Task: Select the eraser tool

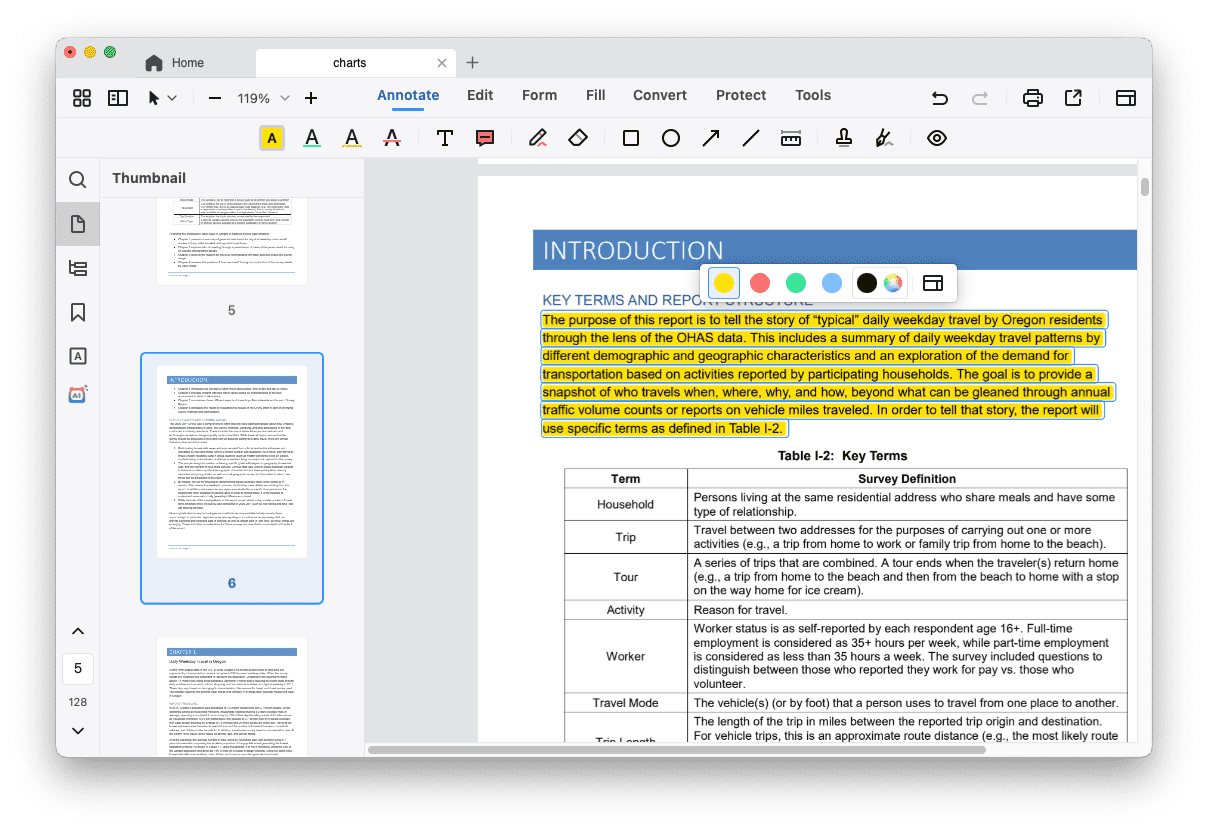Action: [578, 138]
